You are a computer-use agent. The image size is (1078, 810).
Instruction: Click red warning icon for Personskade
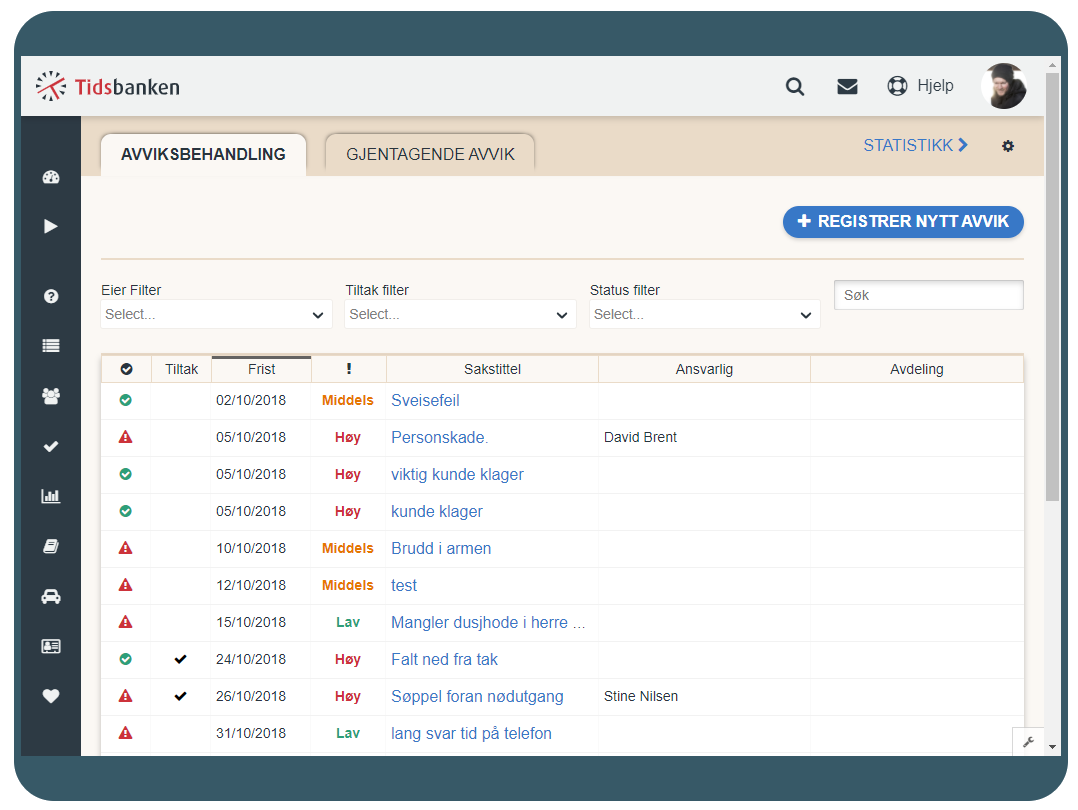125,437
